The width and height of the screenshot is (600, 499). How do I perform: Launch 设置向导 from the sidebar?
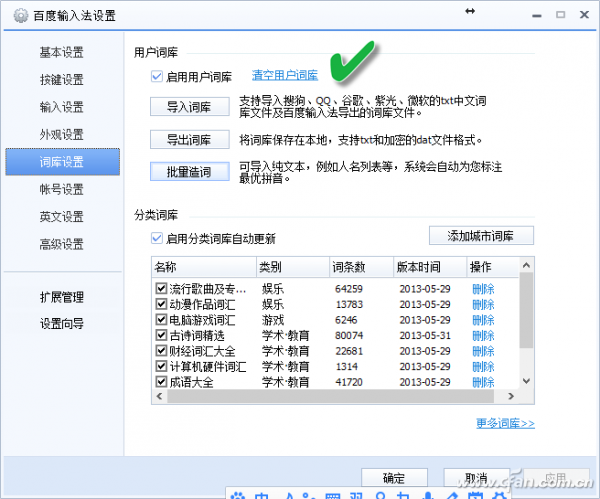[62, 324]
